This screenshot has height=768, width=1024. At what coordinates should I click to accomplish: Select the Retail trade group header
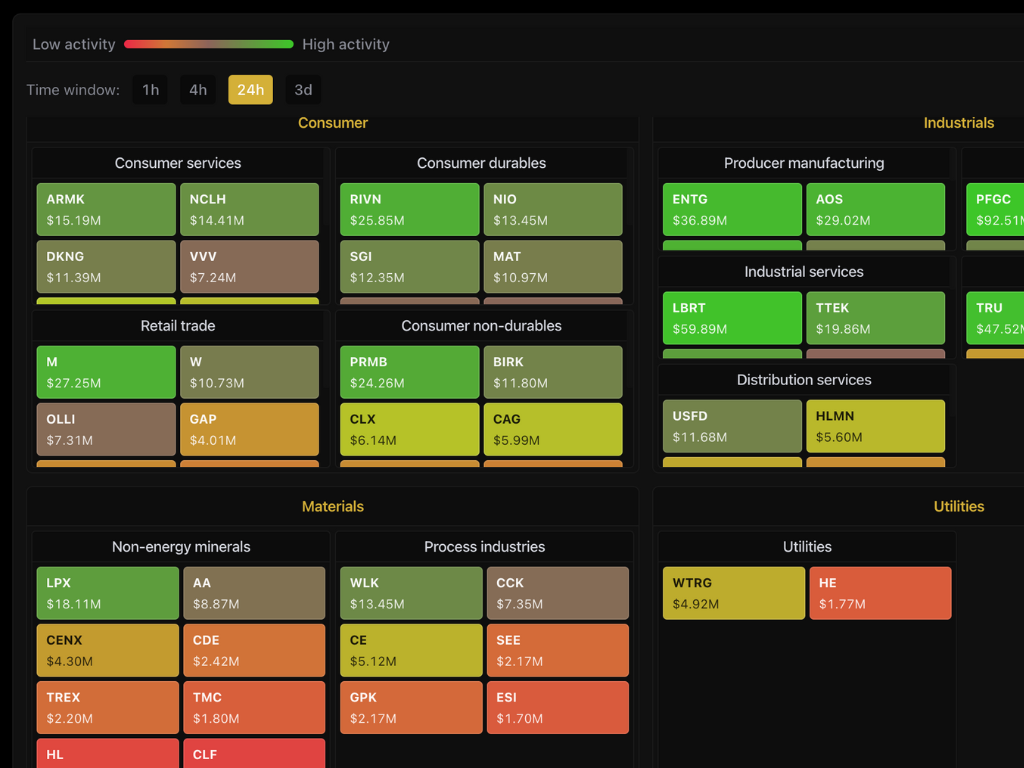pos(178,326)
